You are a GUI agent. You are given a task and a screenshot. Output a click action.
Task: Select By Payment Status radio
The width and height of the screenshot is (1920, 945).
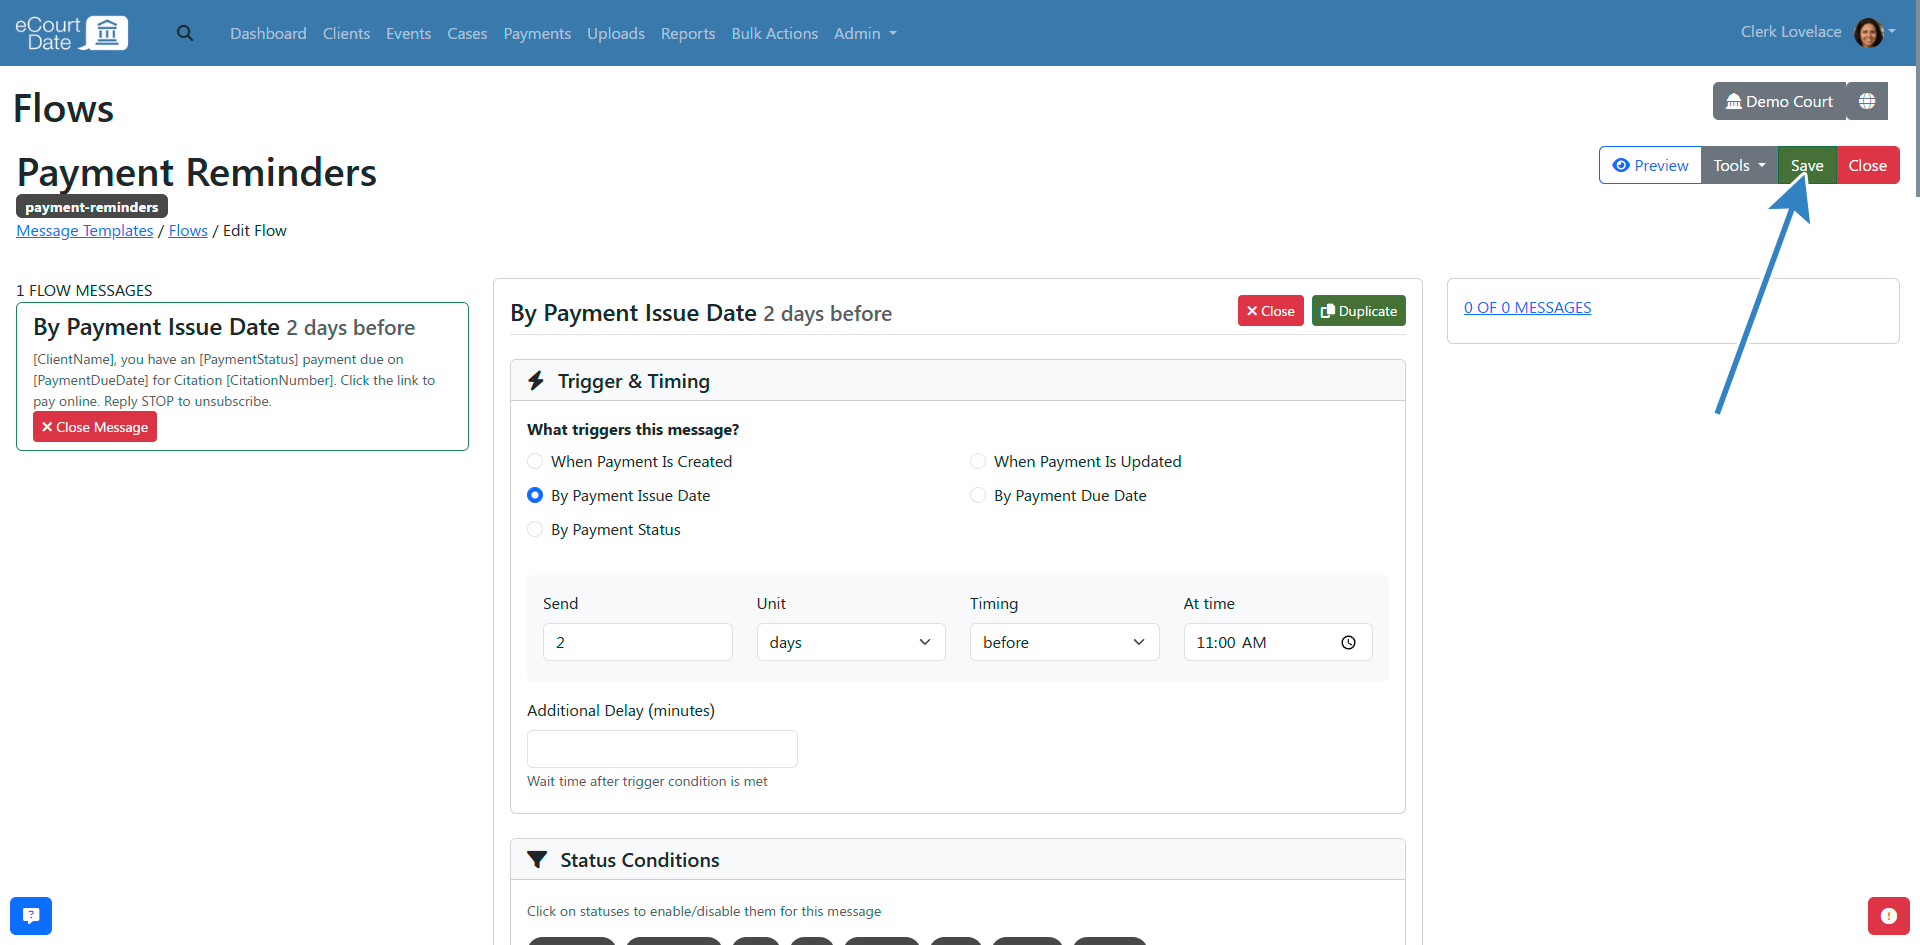tap(535, 529)
